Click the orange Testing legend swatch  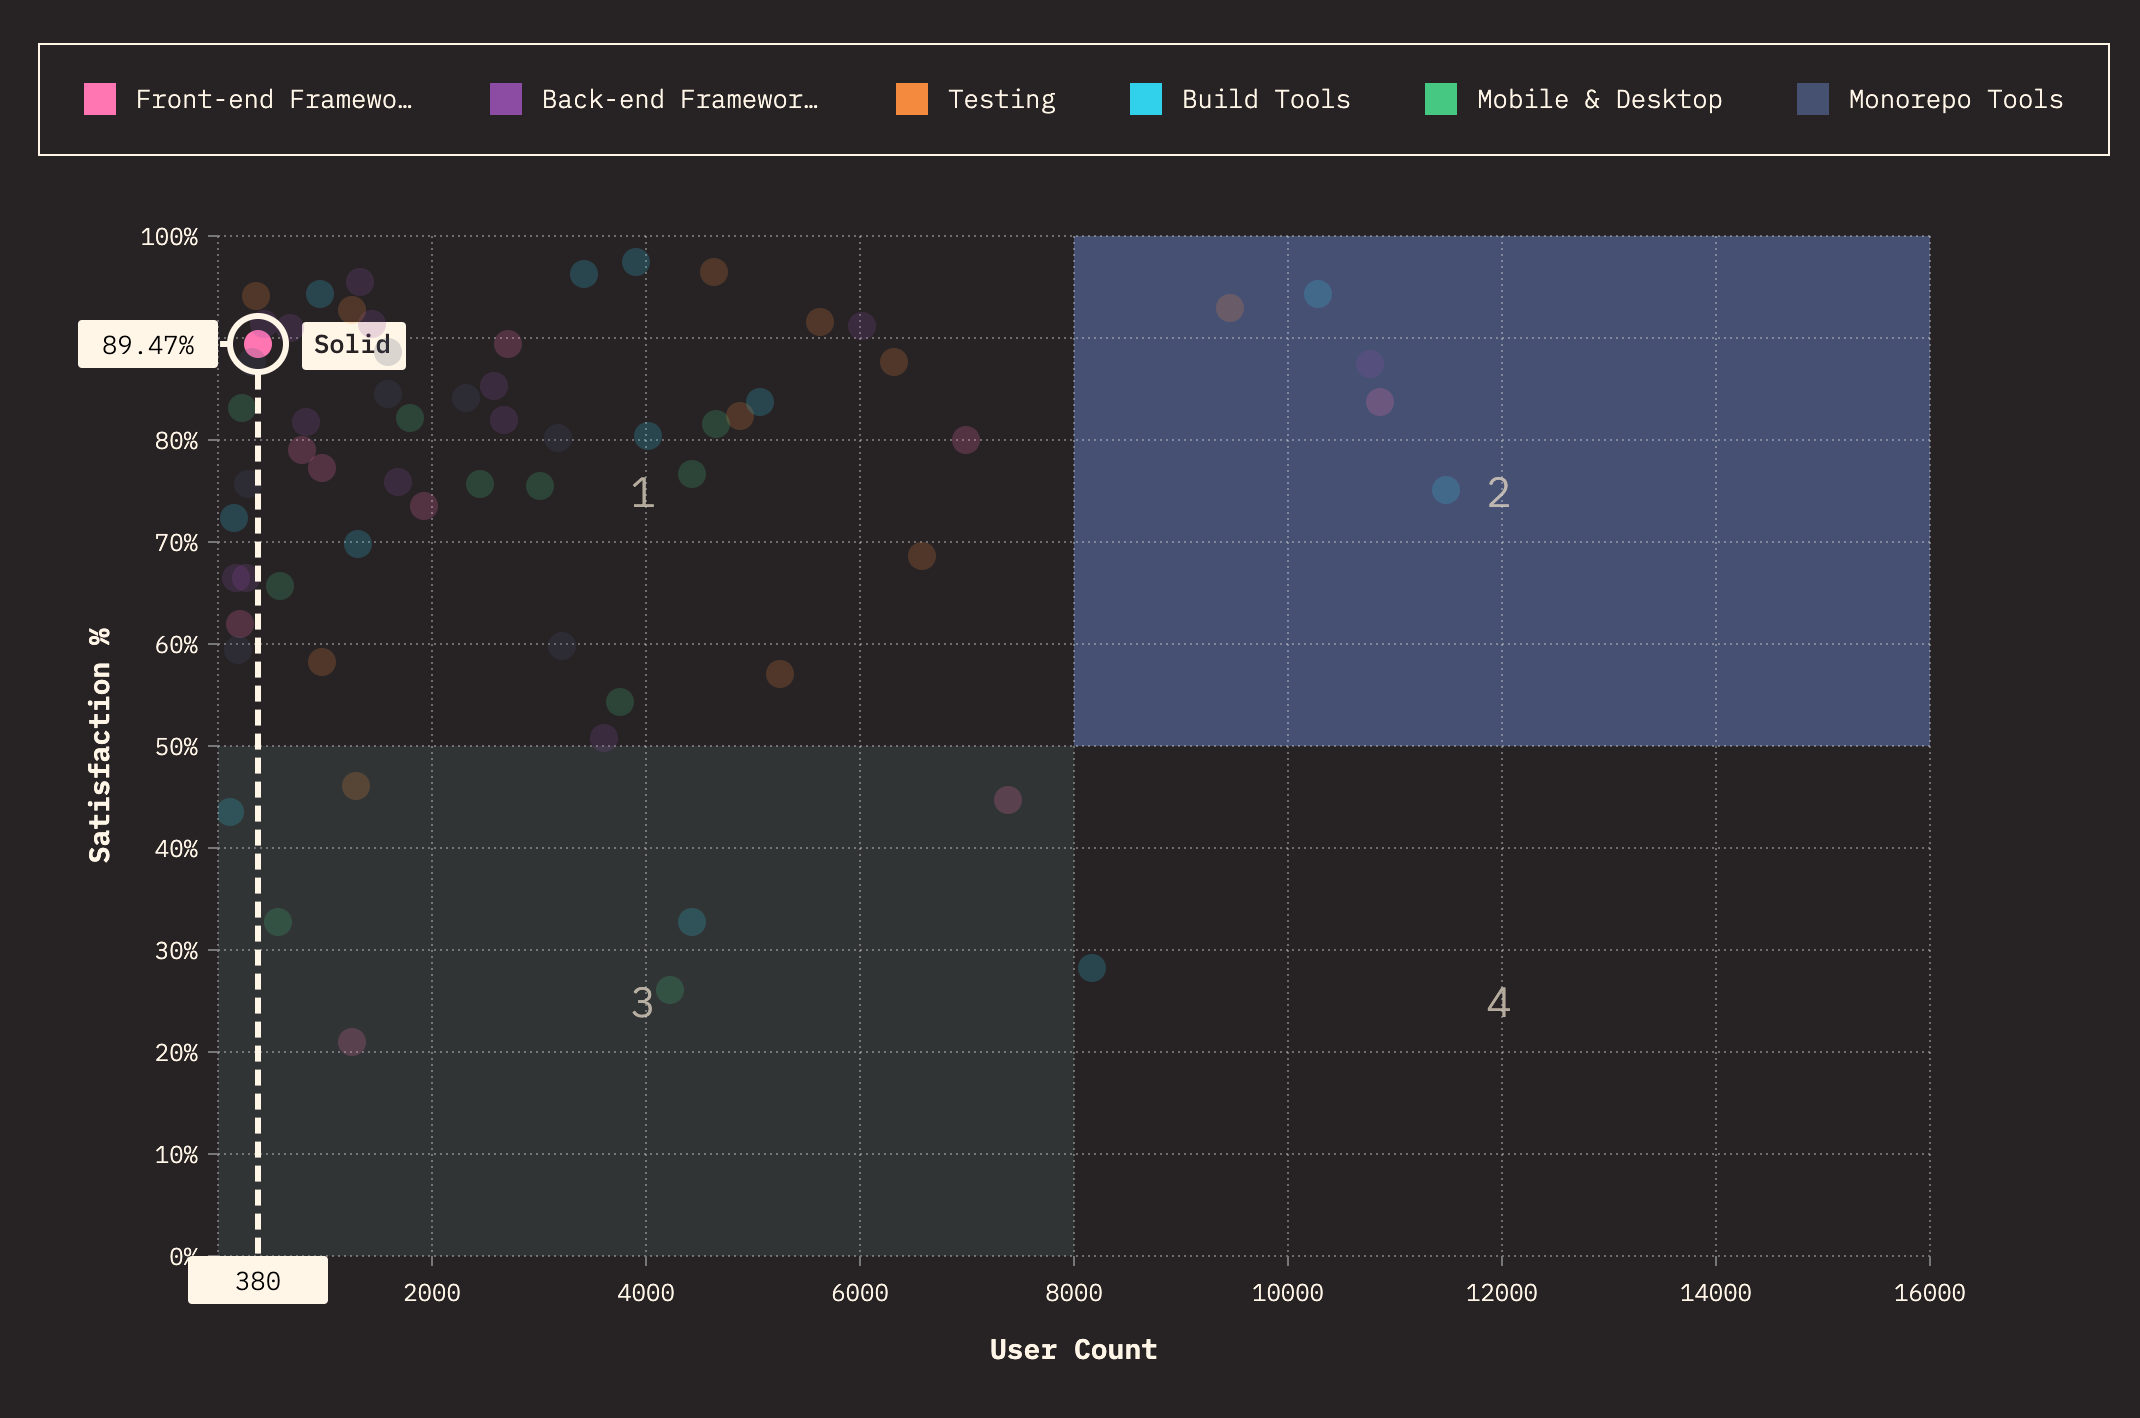tap(912, 99)
